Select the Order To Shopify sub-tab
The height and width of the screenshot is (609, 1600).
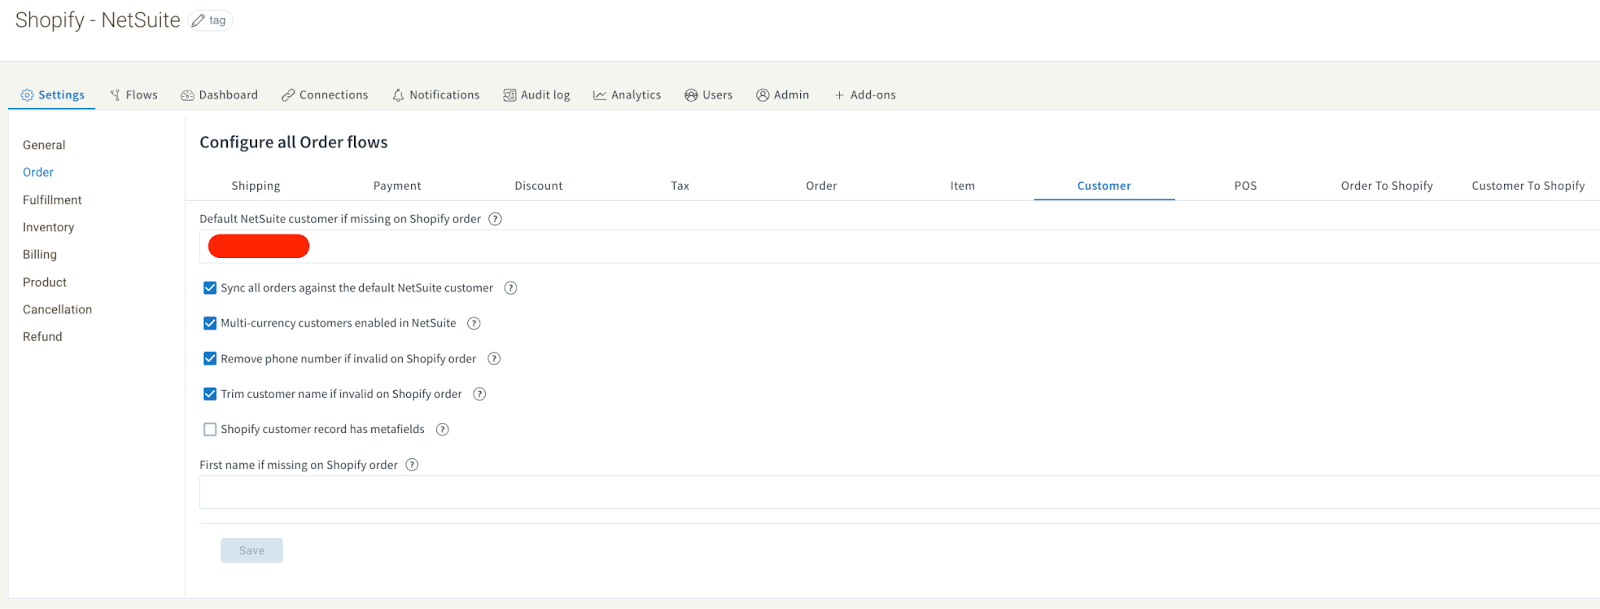(1387, 186)
